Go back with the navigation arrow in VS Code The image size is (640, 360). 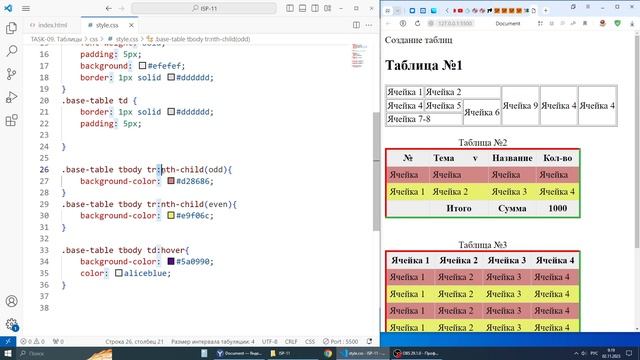[x=109, y=8]
